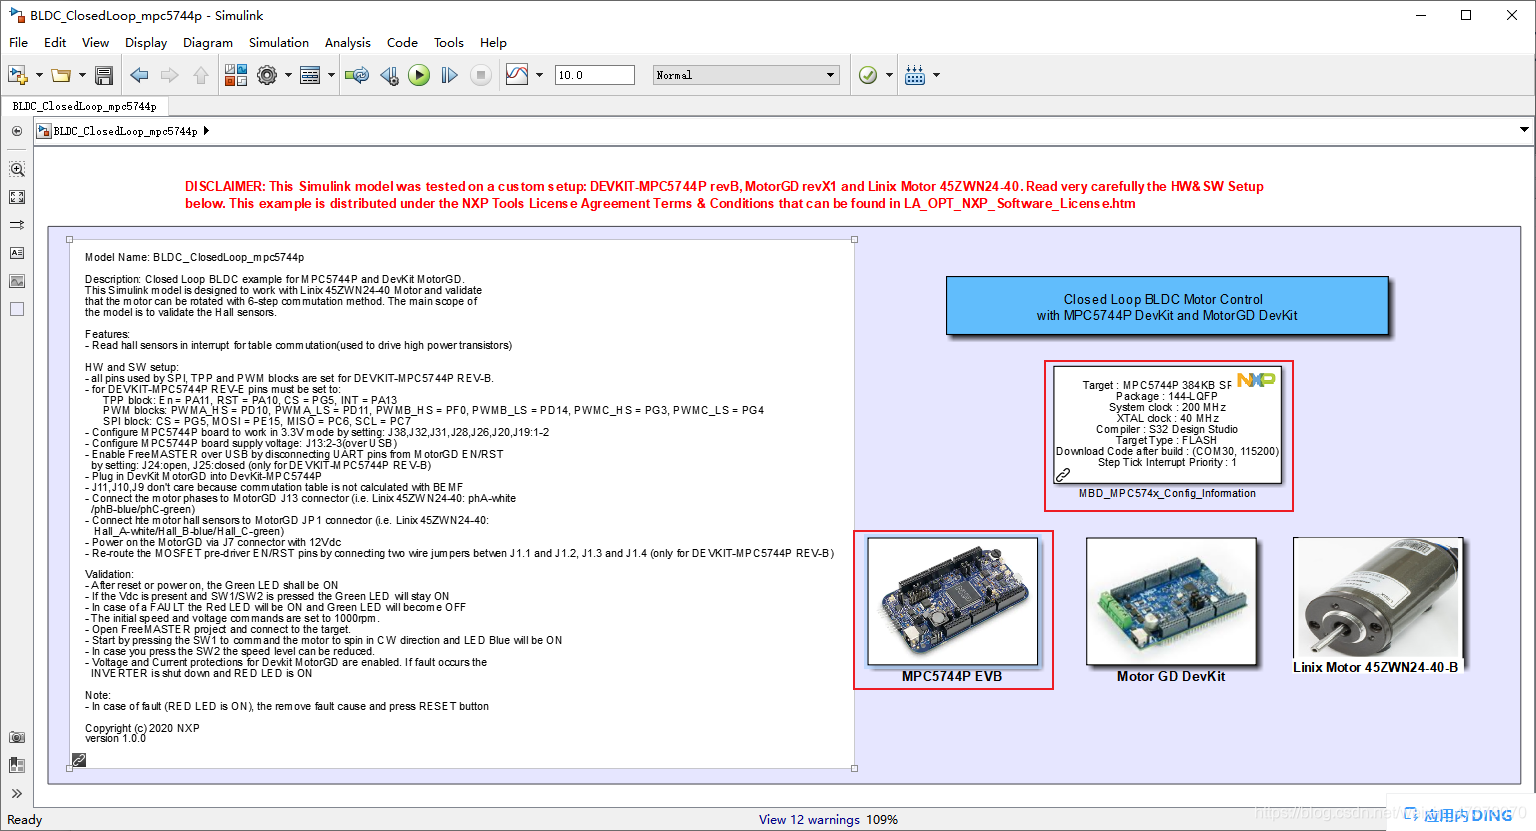Toggle the Stop simulation button
The image size is (1536, 831).
point(481,74)
